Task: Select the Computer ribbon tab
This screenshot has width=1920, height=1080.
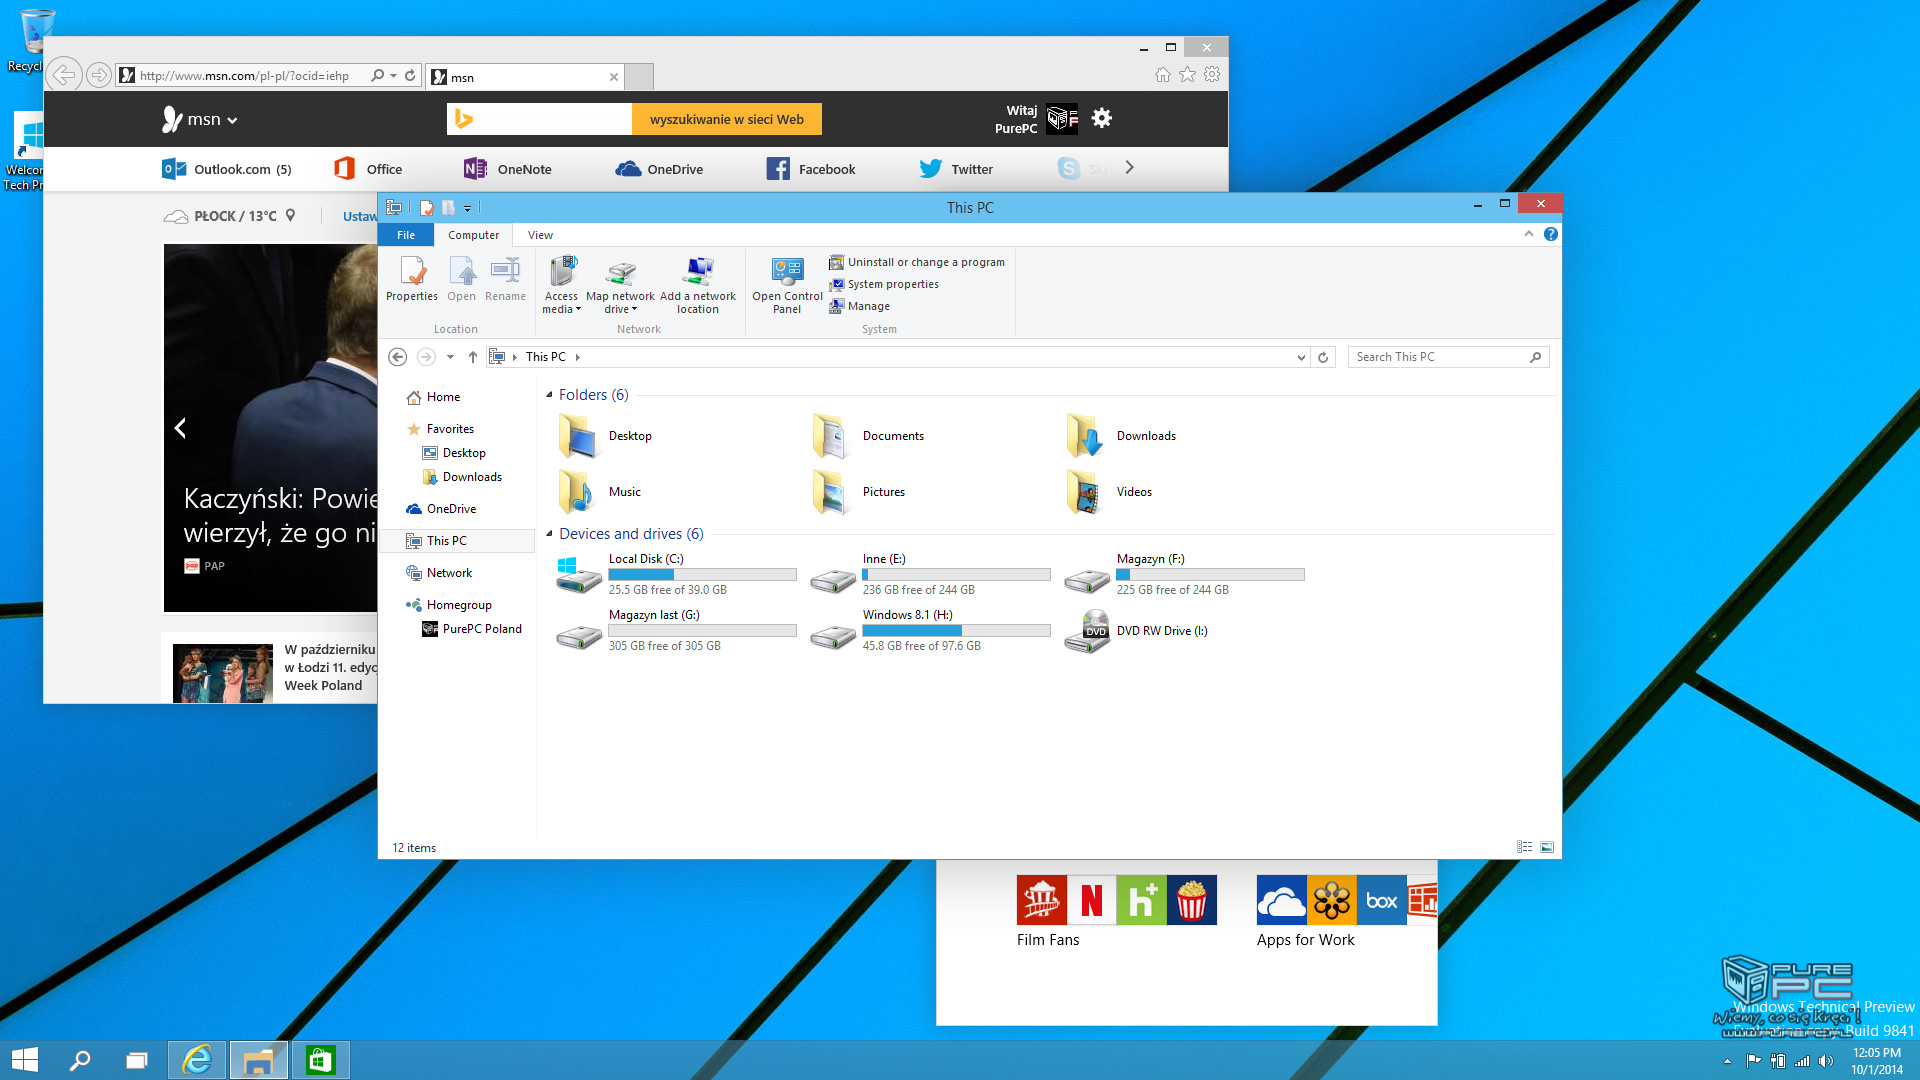Action: click(x=473, y=235)
